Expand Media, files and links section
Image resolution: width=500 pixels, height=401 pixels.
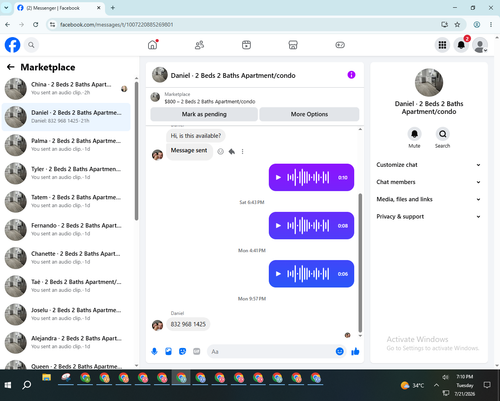tap(429, 199)
